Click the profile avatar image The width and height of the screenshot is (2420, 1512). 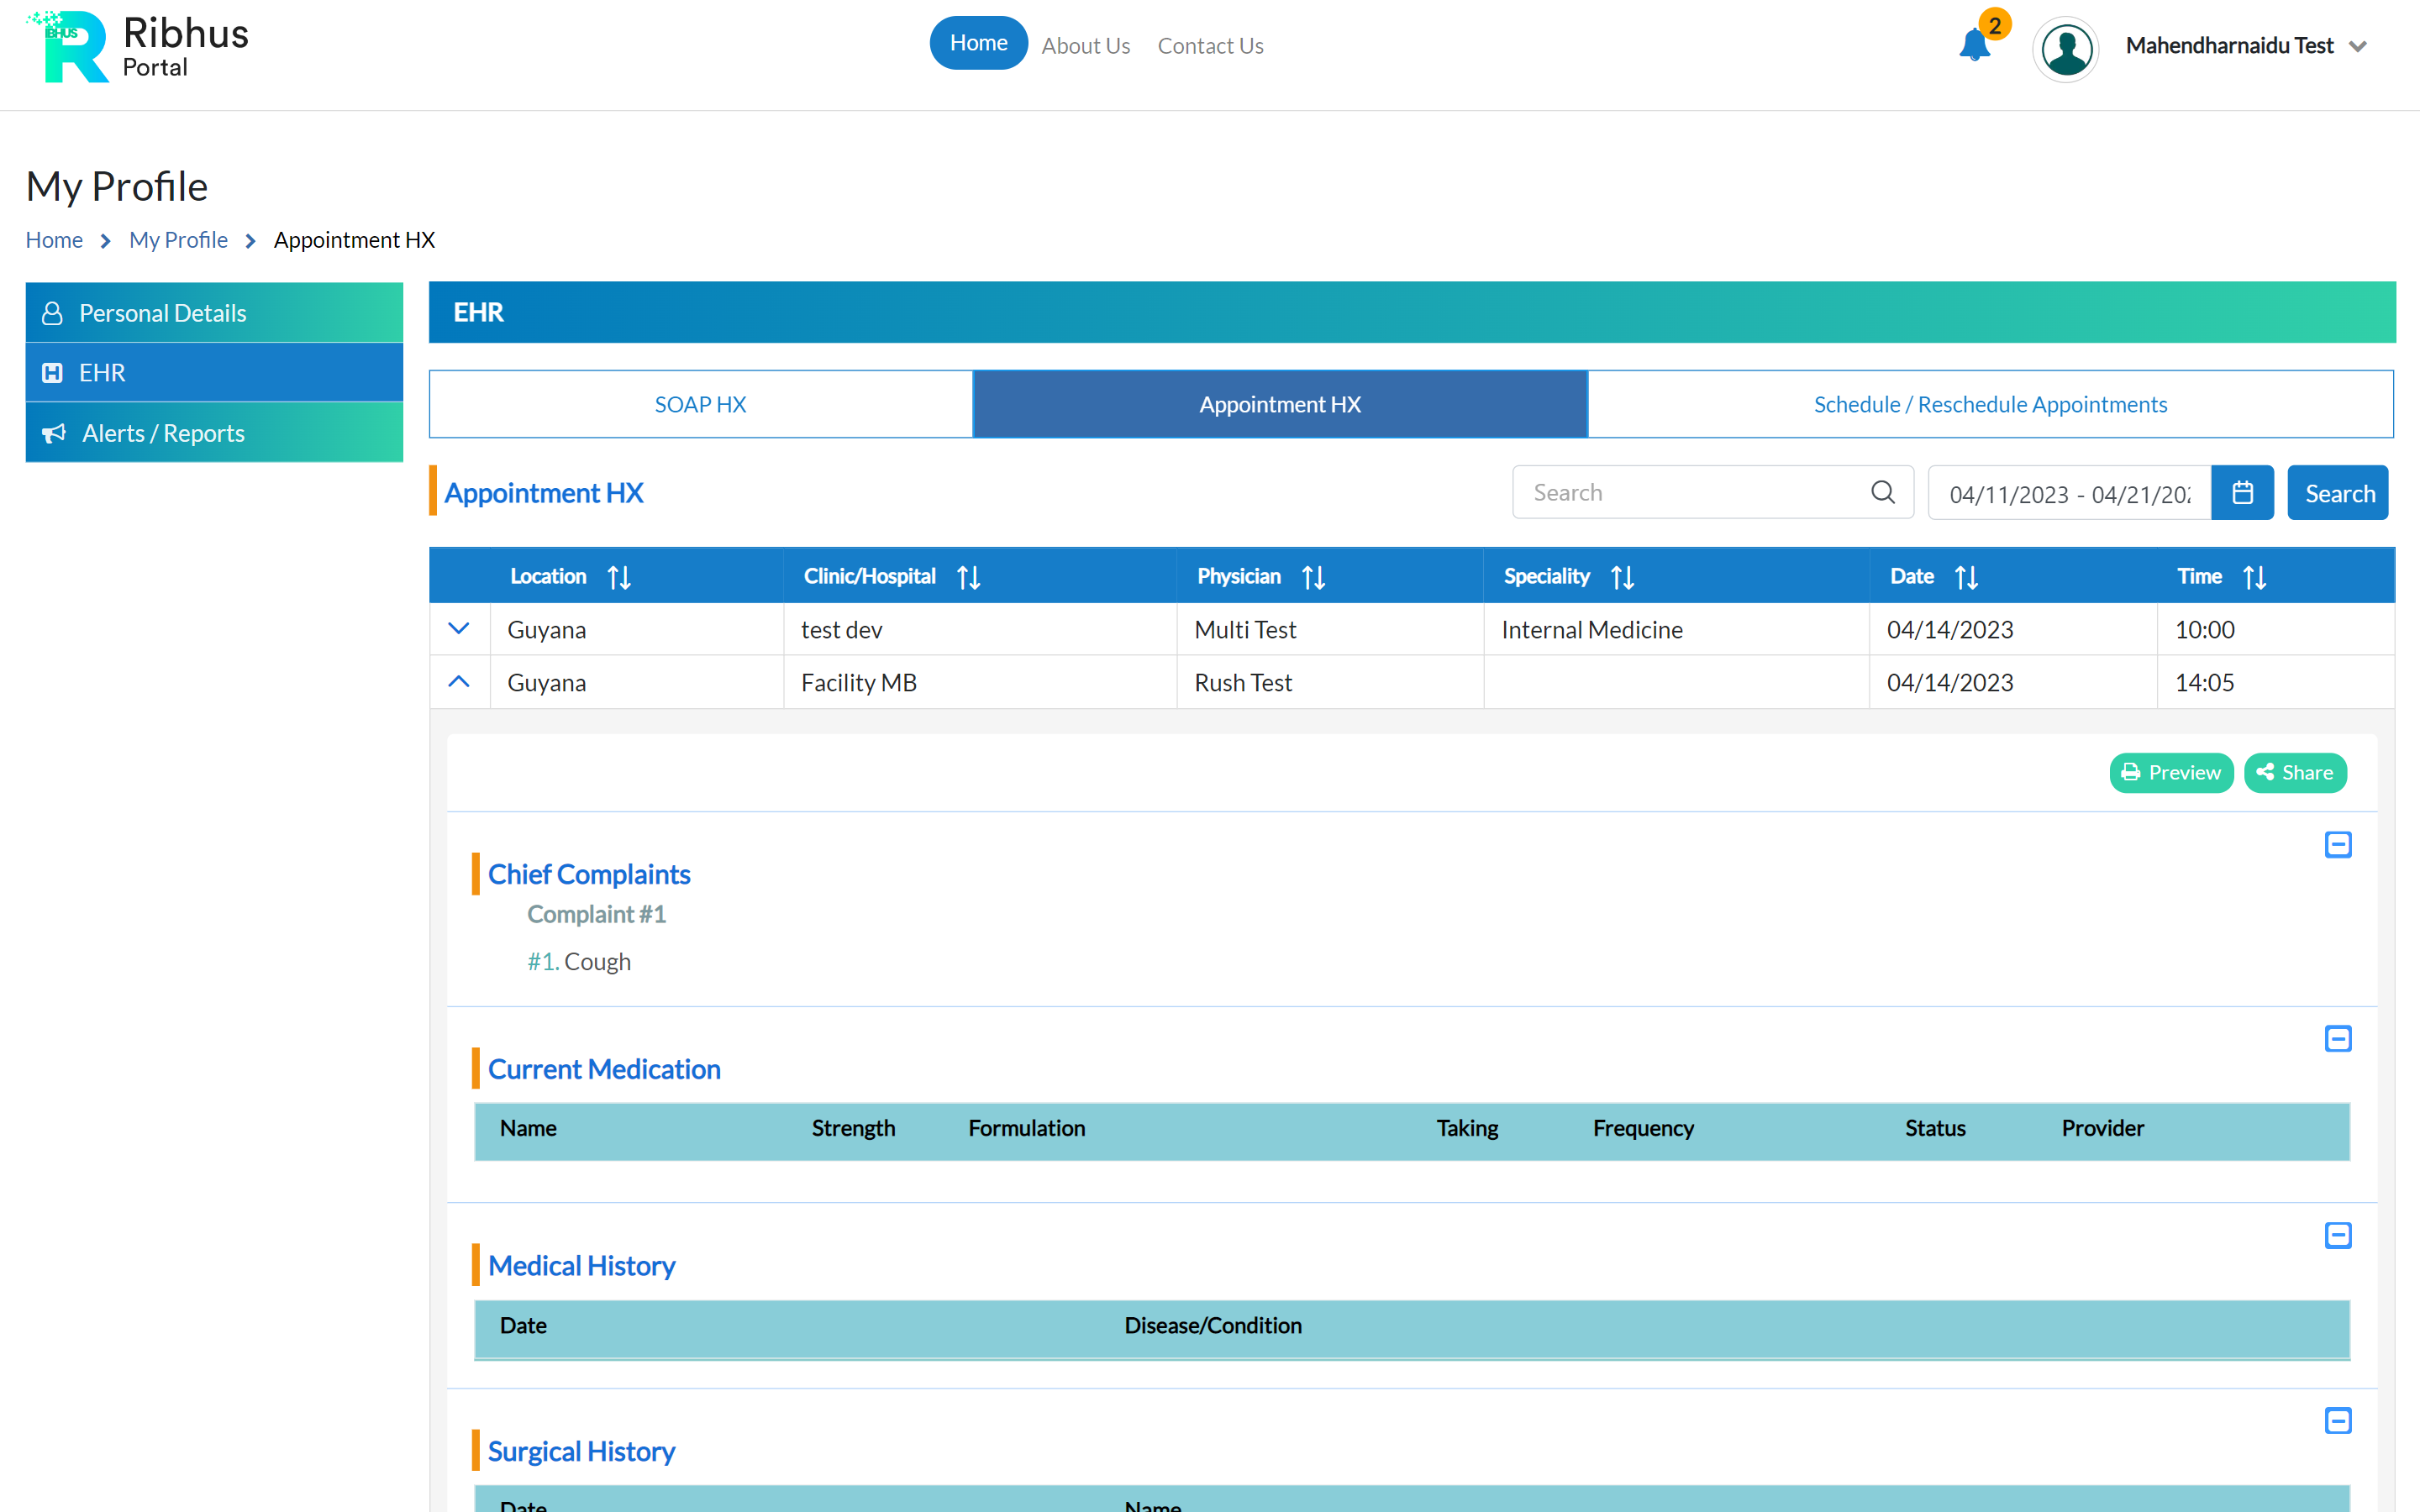2065,49
